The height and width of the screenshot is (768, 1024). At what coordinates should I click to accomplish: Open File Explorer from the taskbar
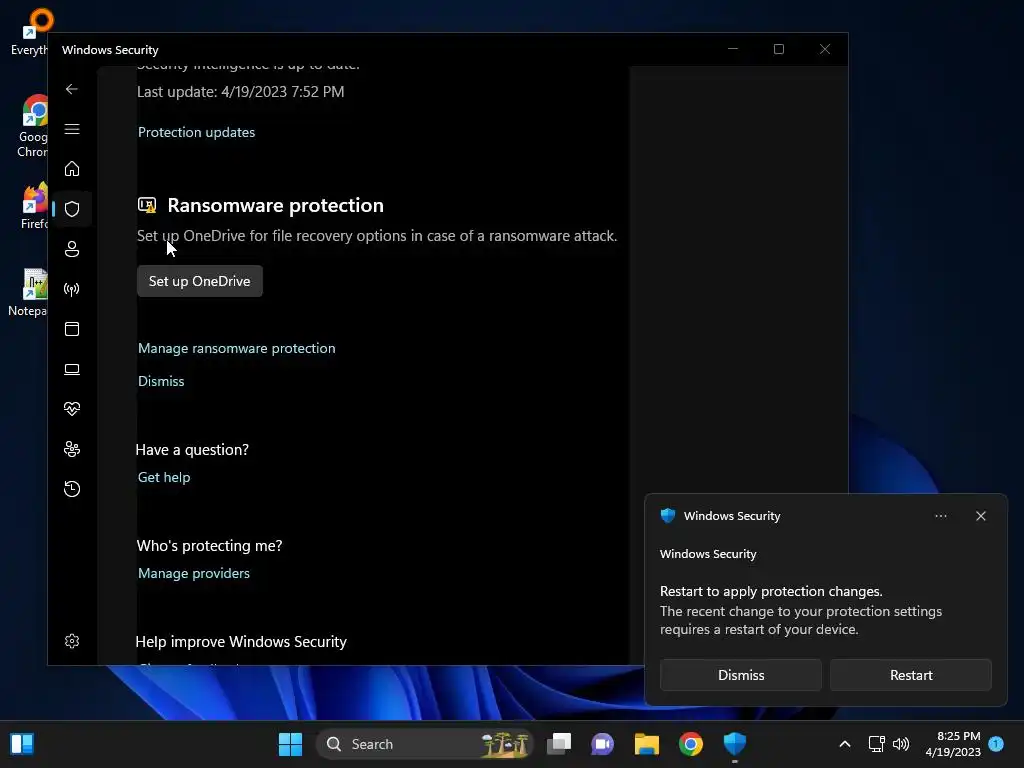pyautogui.click(x=647, y=744)
